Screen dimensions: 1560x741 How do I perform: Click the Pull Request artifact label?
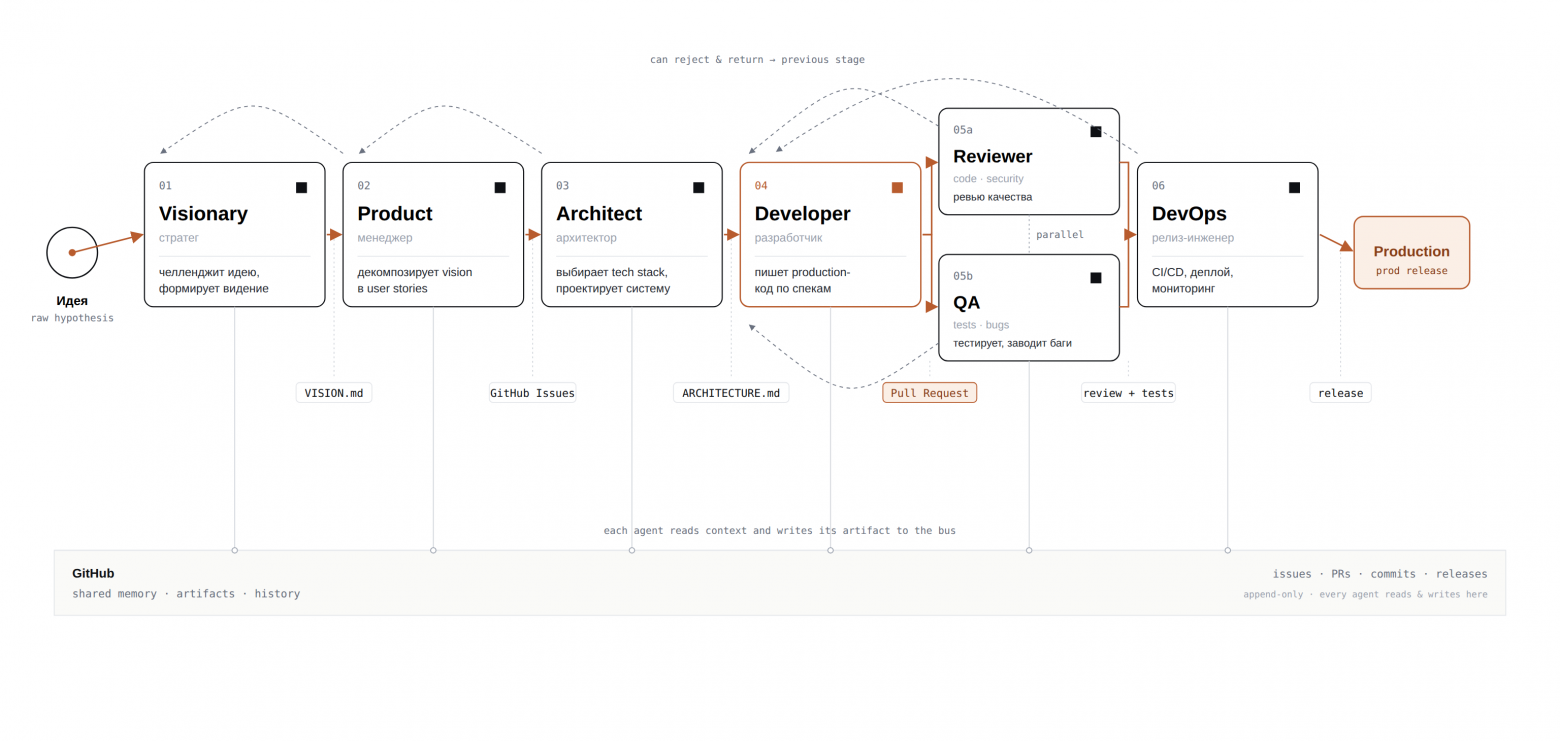click(x=929, y=393)
